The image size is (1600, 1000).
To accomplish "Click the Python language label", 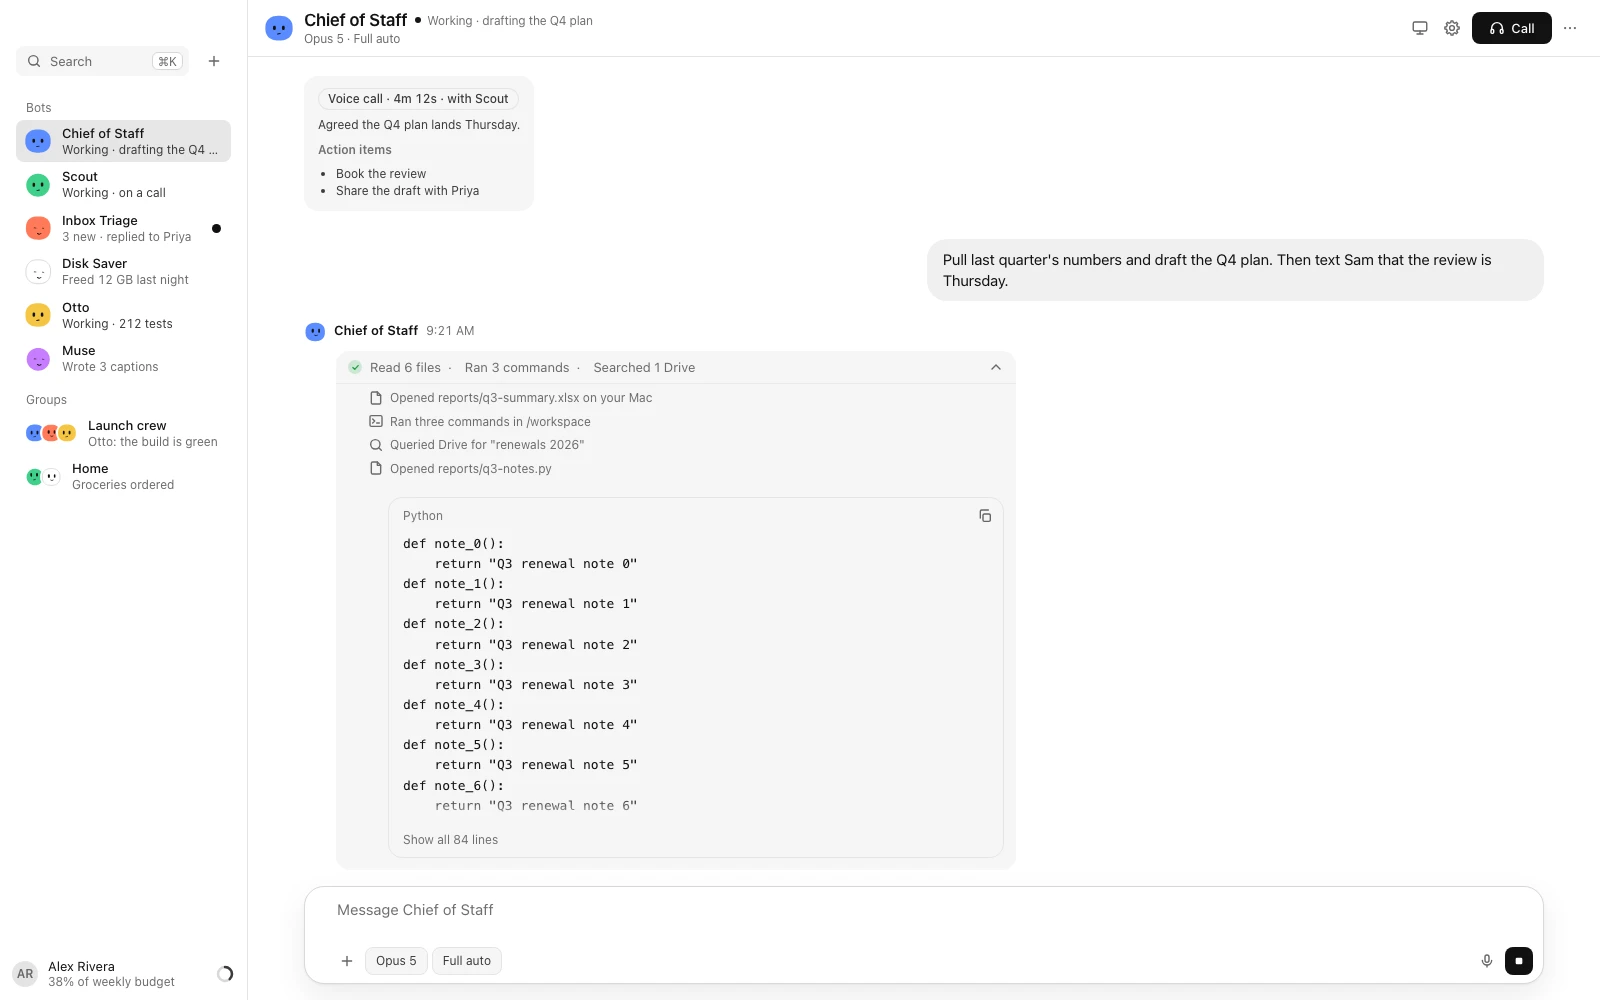I will click(x=422, y=516).
